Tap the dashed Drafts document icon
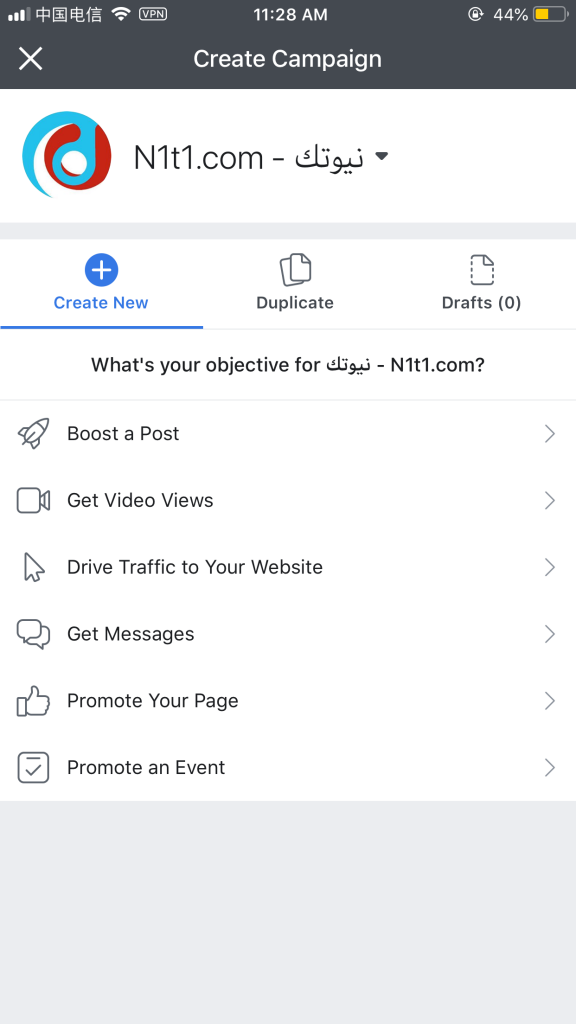The width and height of the screenshot is (576, 1024). click(482, 270)
